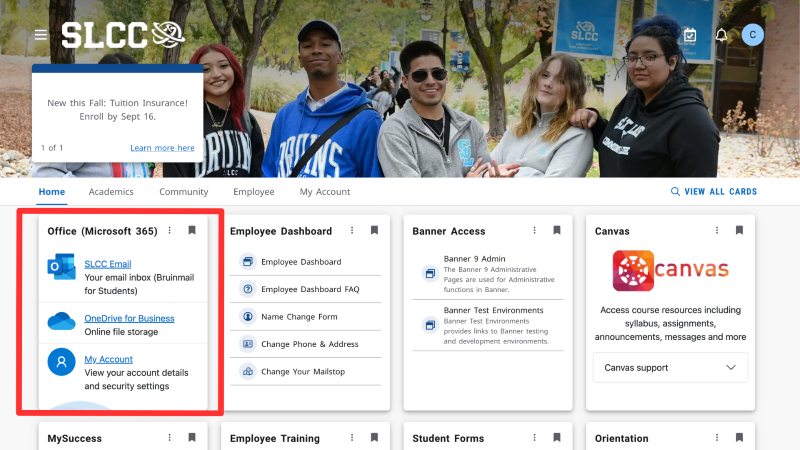800x450 pixels.
Task: Click the Outlook icon for SLCC Email
Action: (61, 268)
